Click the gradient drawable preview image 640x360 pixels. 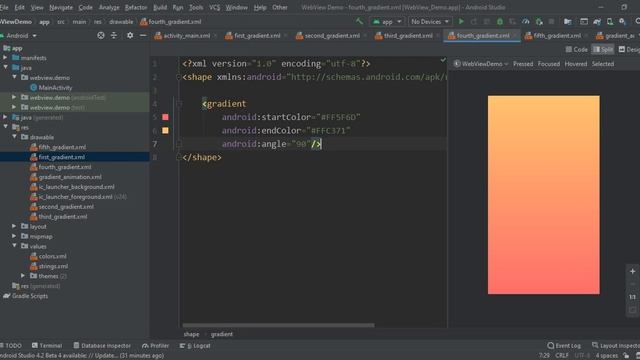544,195
